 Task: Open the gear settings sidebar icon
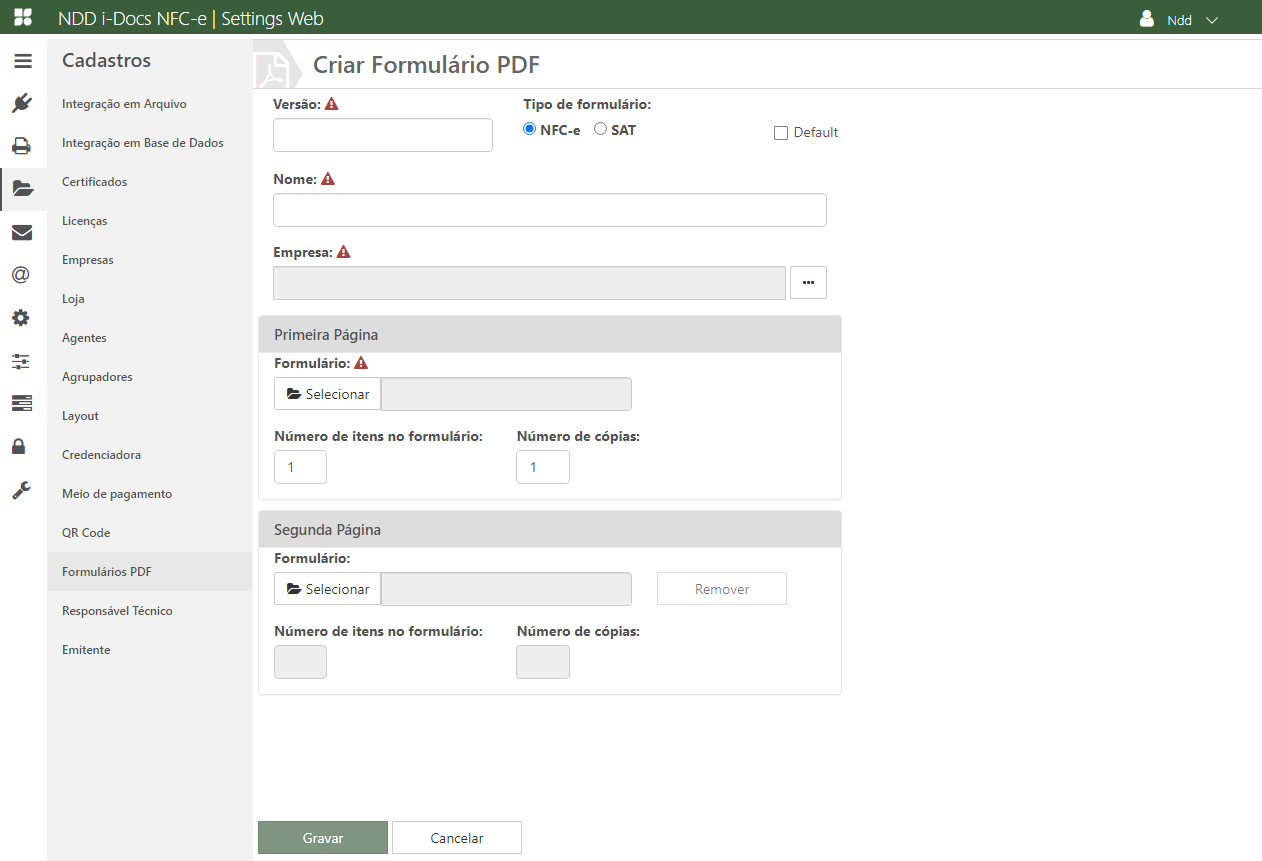coord(21,318)
